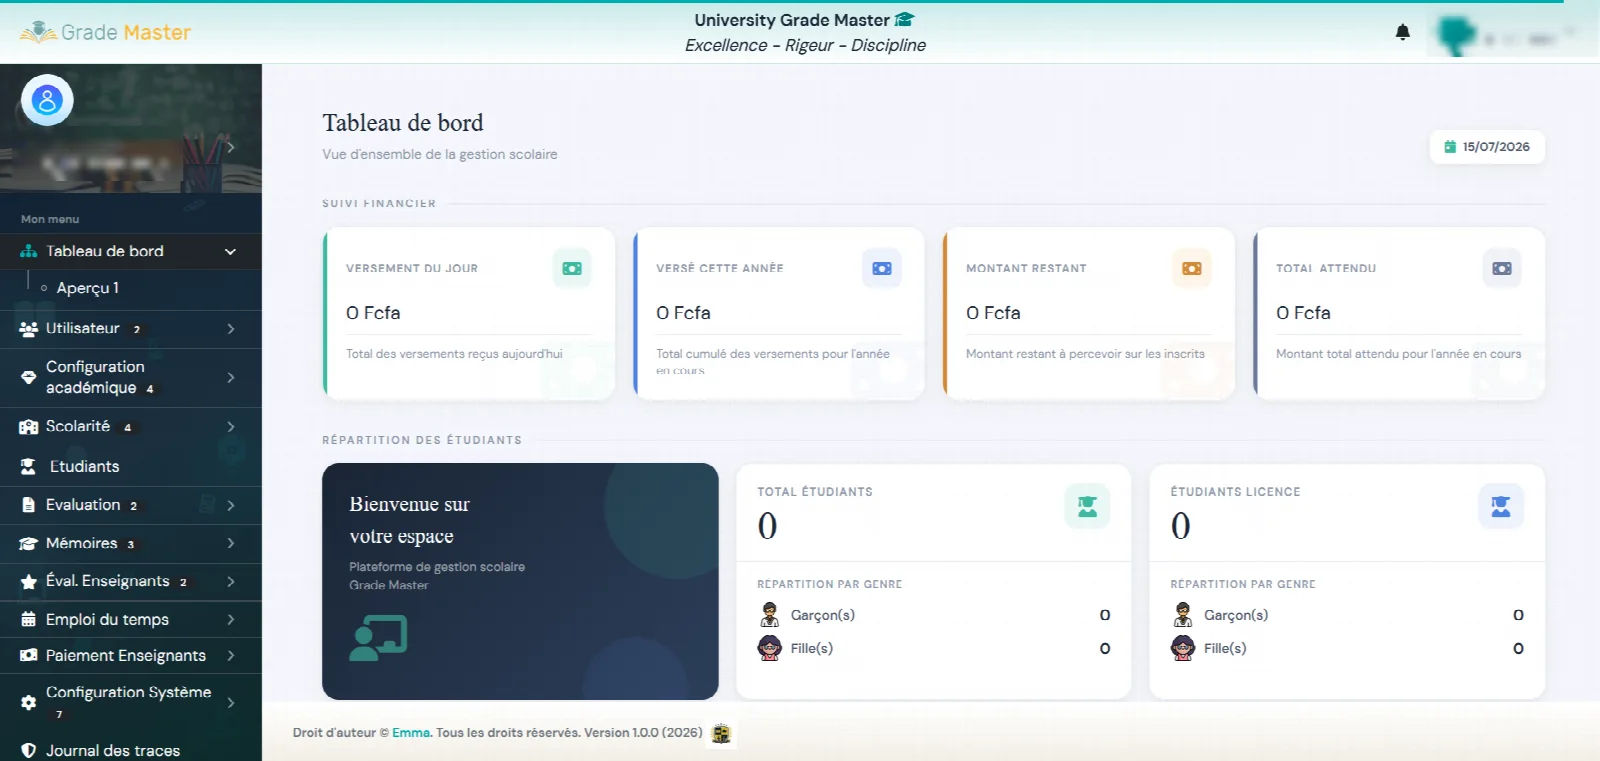
Task: Click the Tableau de bord page heading
Action: click(x=403, y=123)
